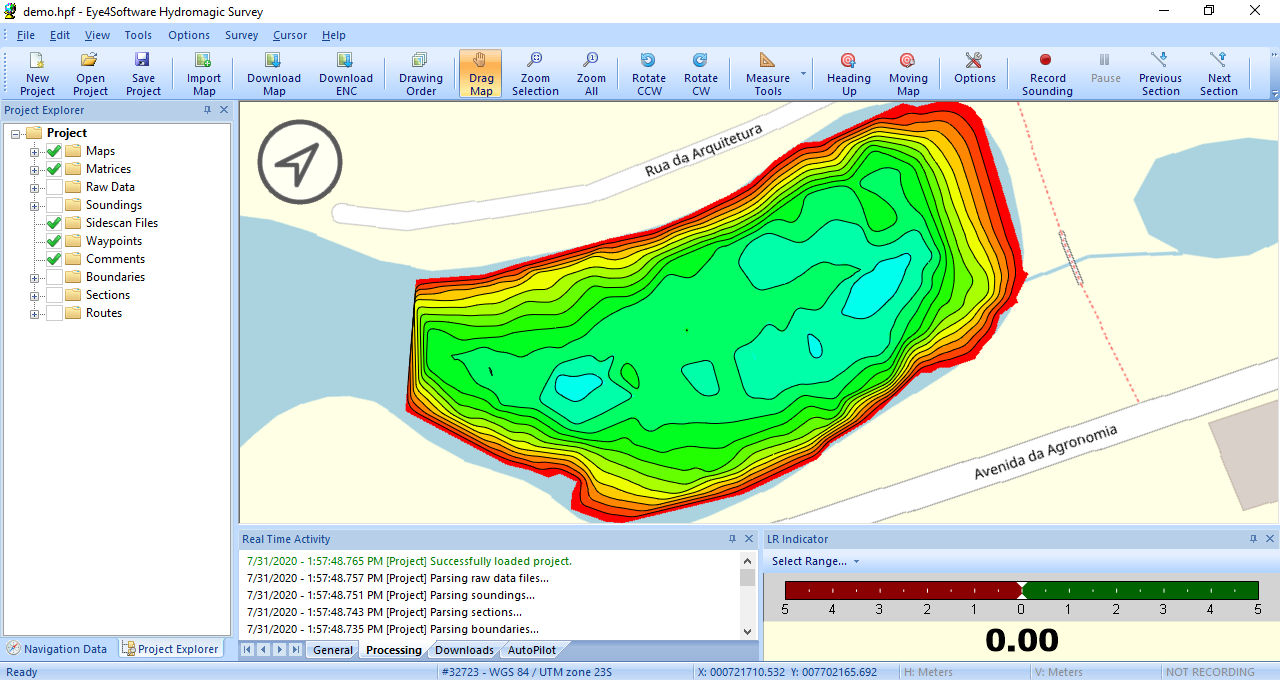Open the Help menu

(334, 35)
